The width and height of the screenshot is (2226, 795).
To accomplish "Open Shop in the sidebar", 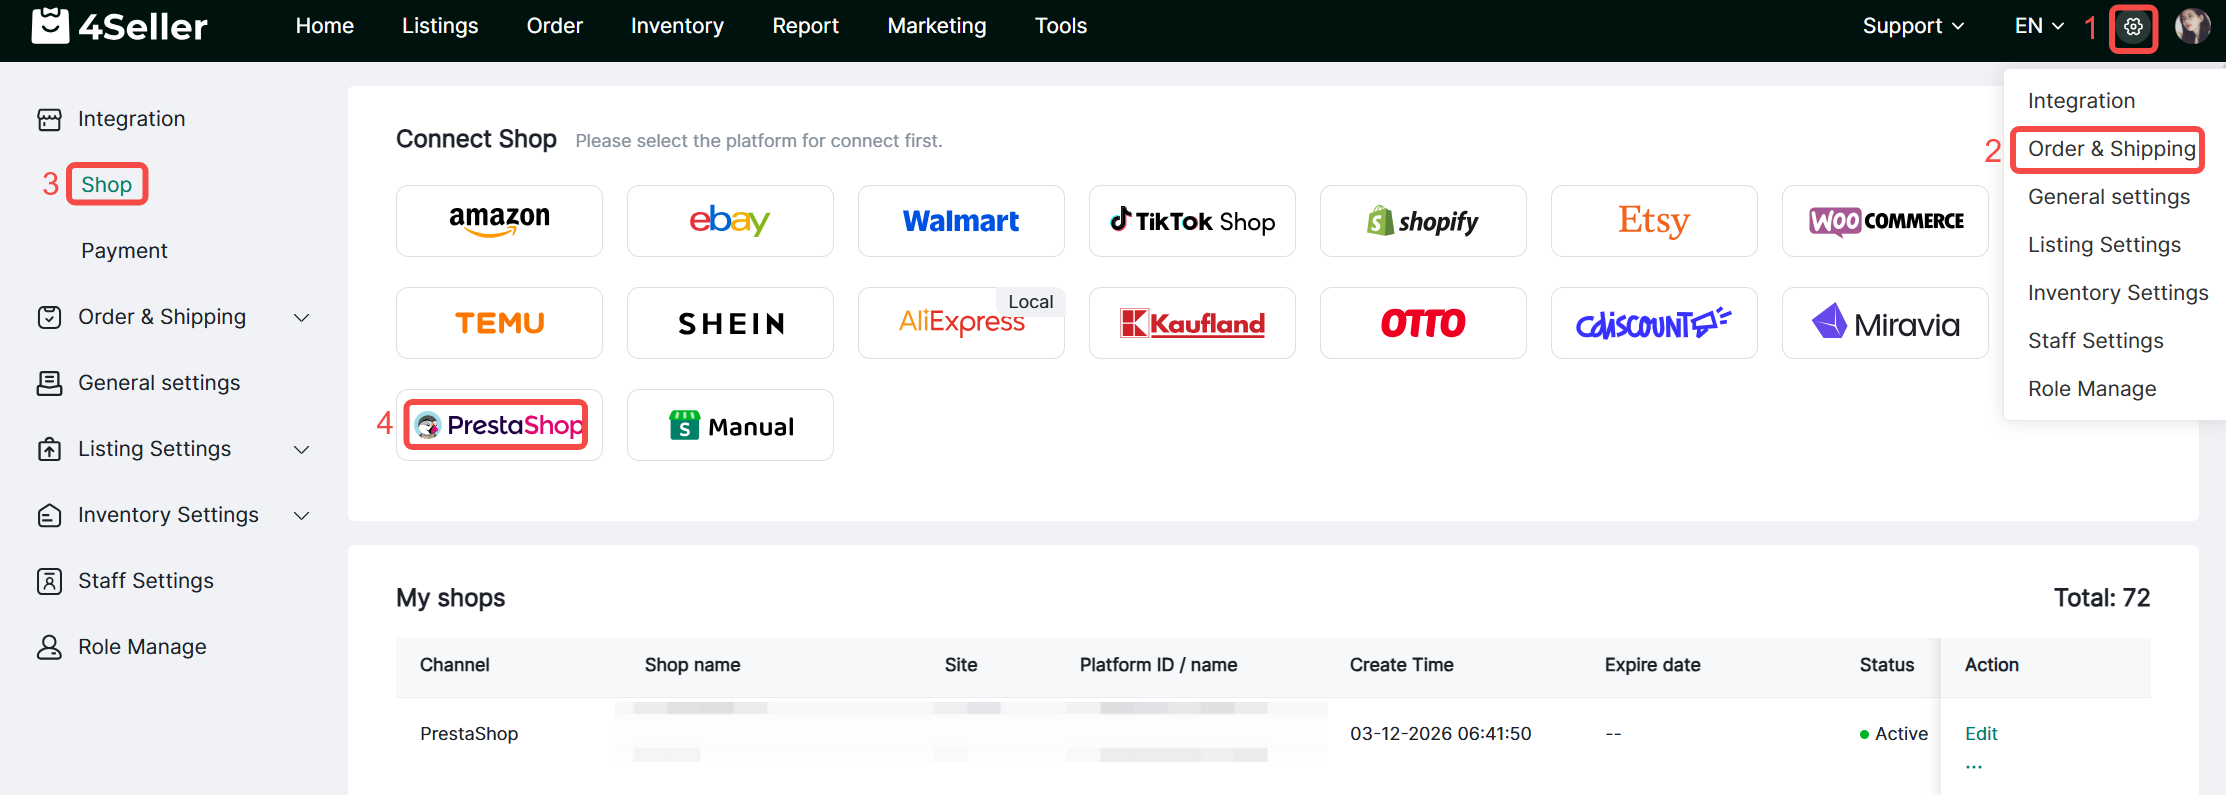I will tap(106, 185).
